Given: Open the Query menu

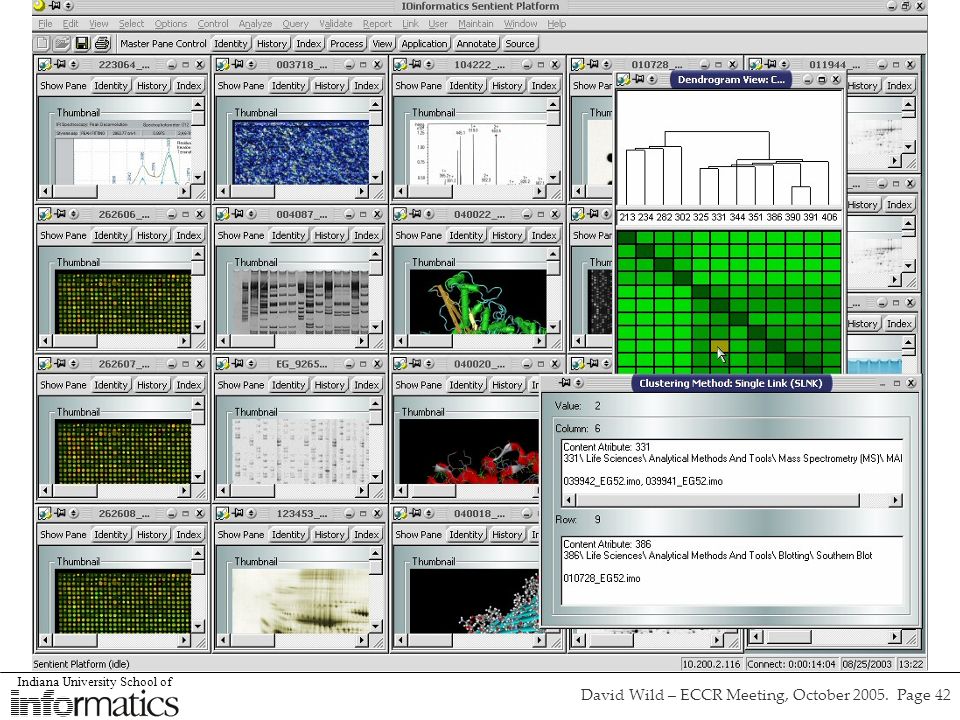Looking at the screenshot, I should [x=295, y=24].
